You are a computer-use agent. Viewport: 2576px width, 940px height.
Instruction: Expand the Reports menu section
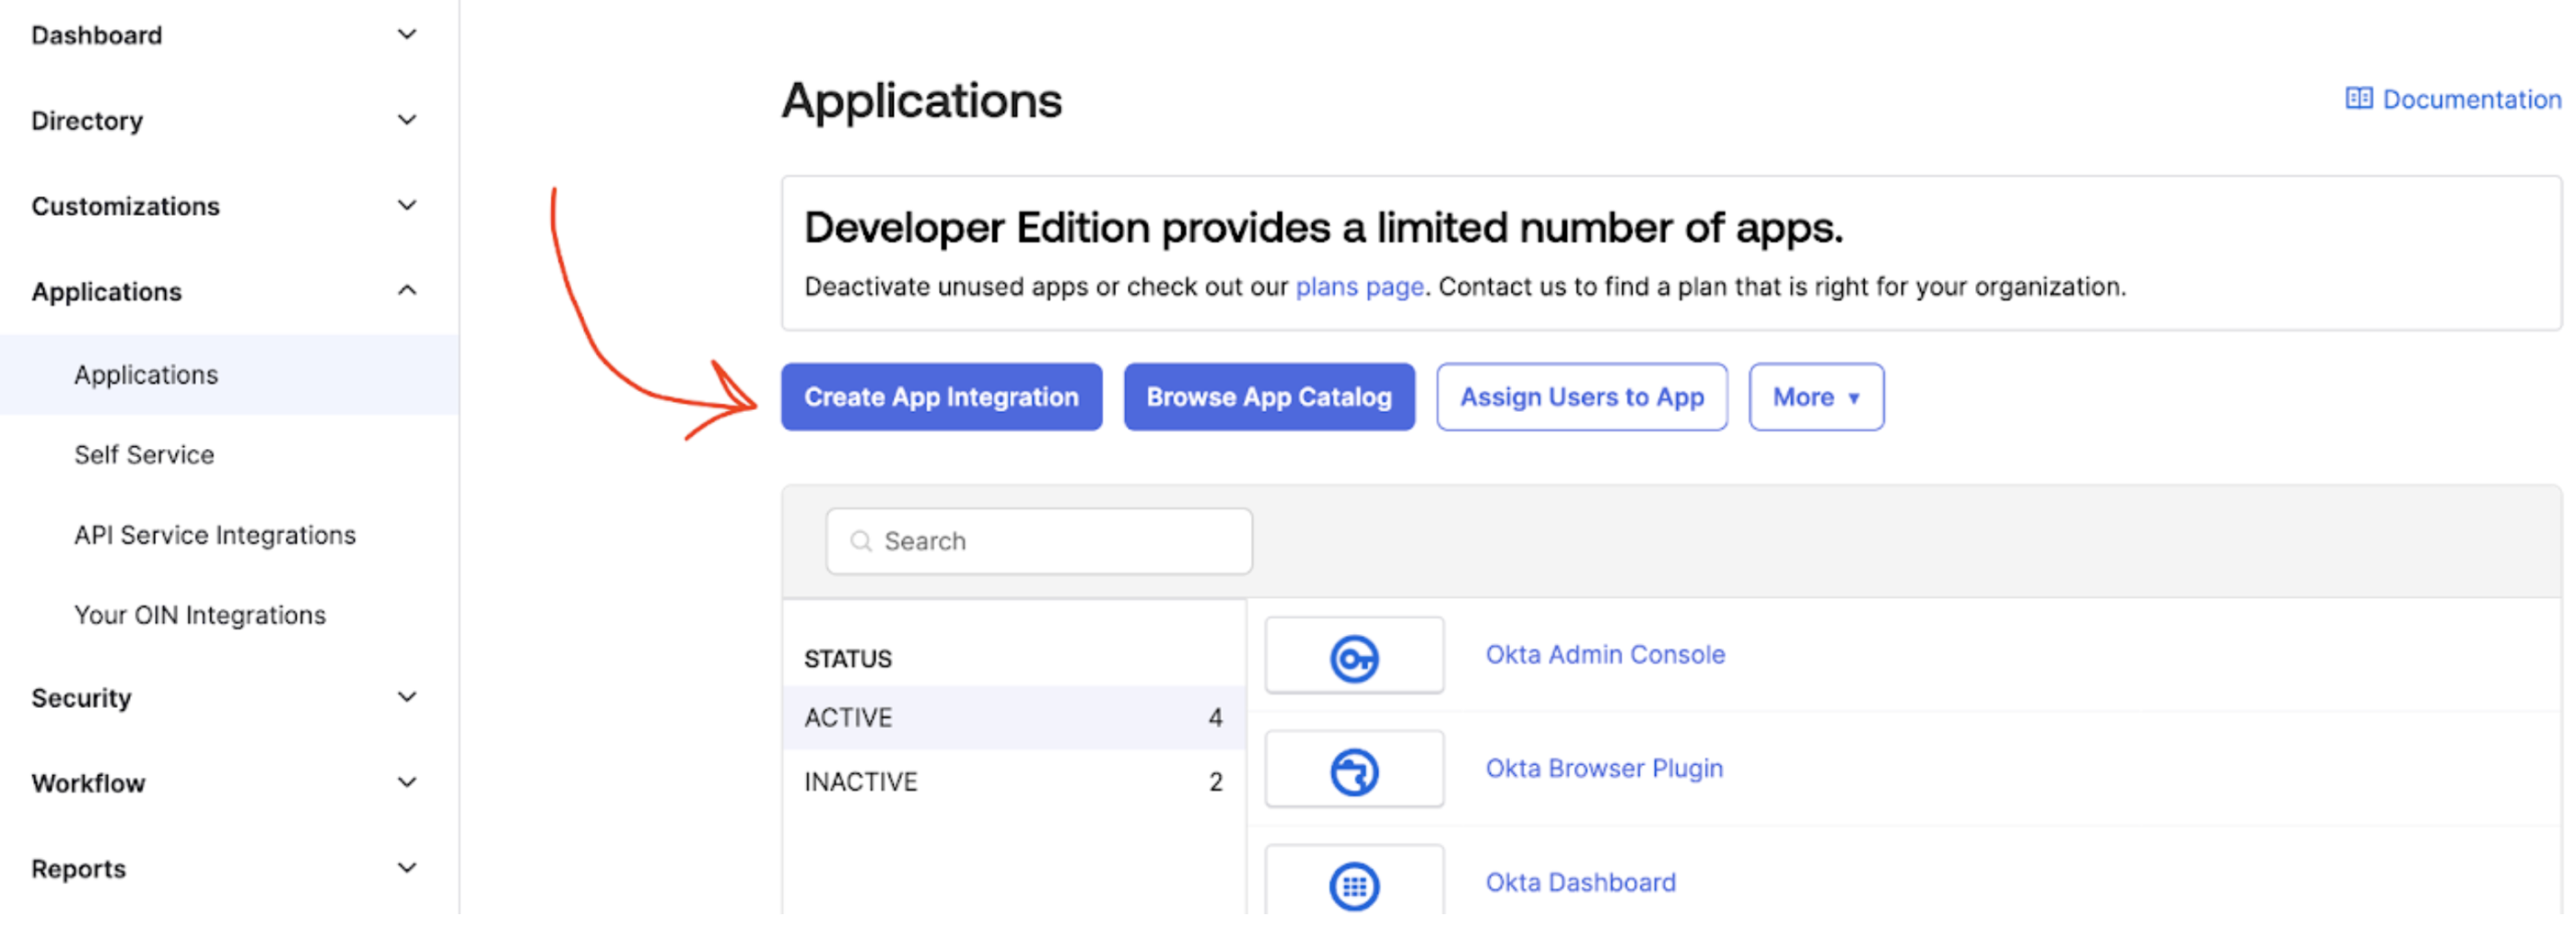pyautogui.click(x=407, y=868)
